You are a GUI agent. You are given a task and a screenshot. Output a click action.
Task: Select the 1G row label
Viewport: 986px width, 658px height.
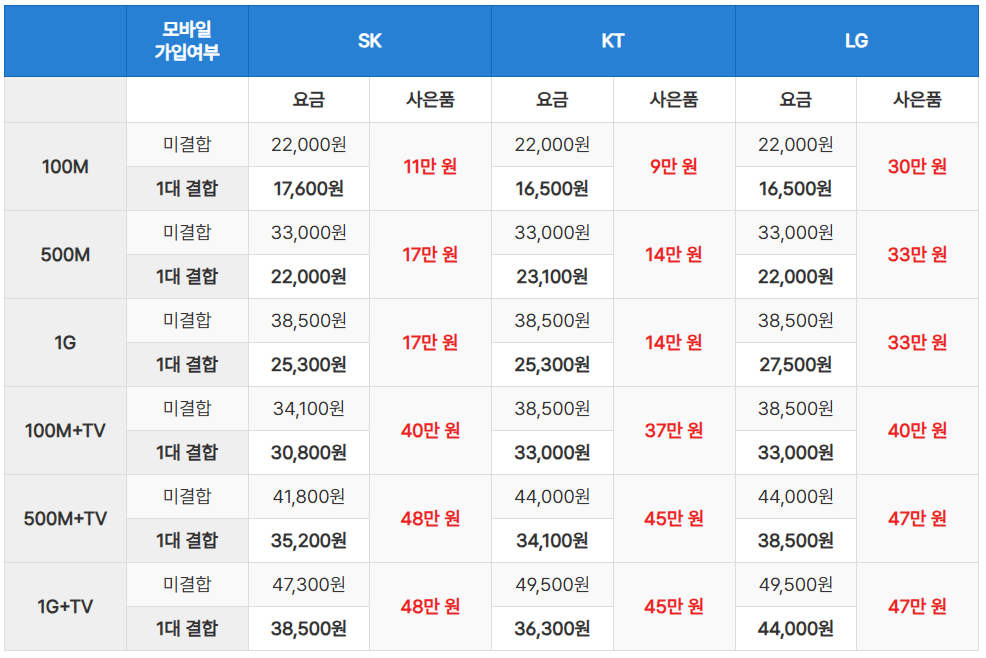coord(65,343)
